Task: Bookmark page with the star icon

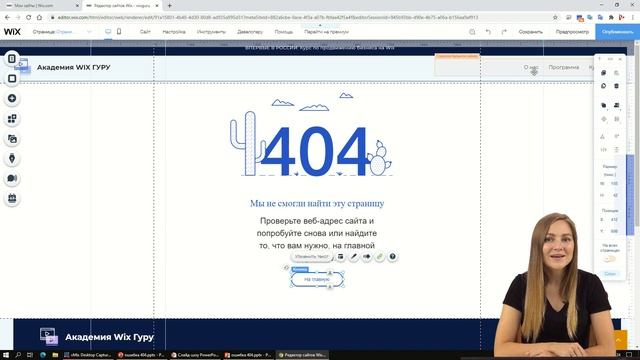Action: tap(555, 18)
